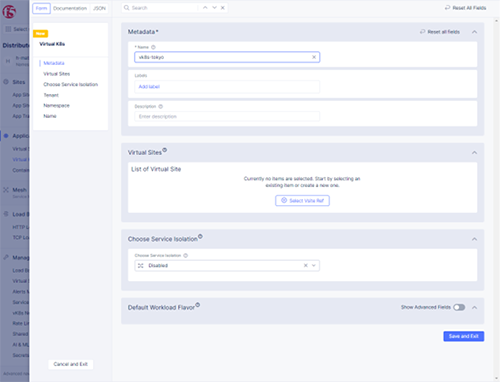Click Reset All Fields at top right
This screenshot has height=382, width=500.
point(465,8)
